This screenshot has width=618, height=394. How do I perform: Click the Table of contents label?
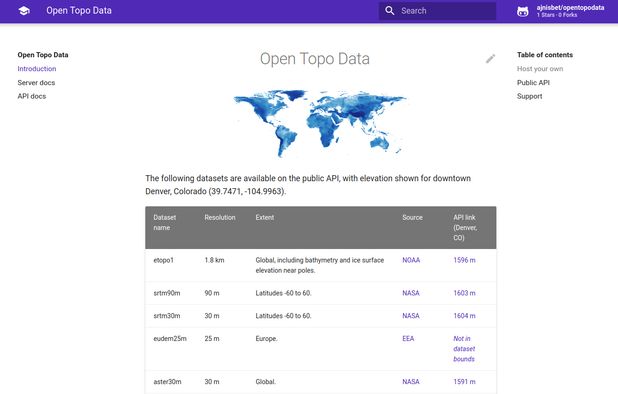[545, 55]
